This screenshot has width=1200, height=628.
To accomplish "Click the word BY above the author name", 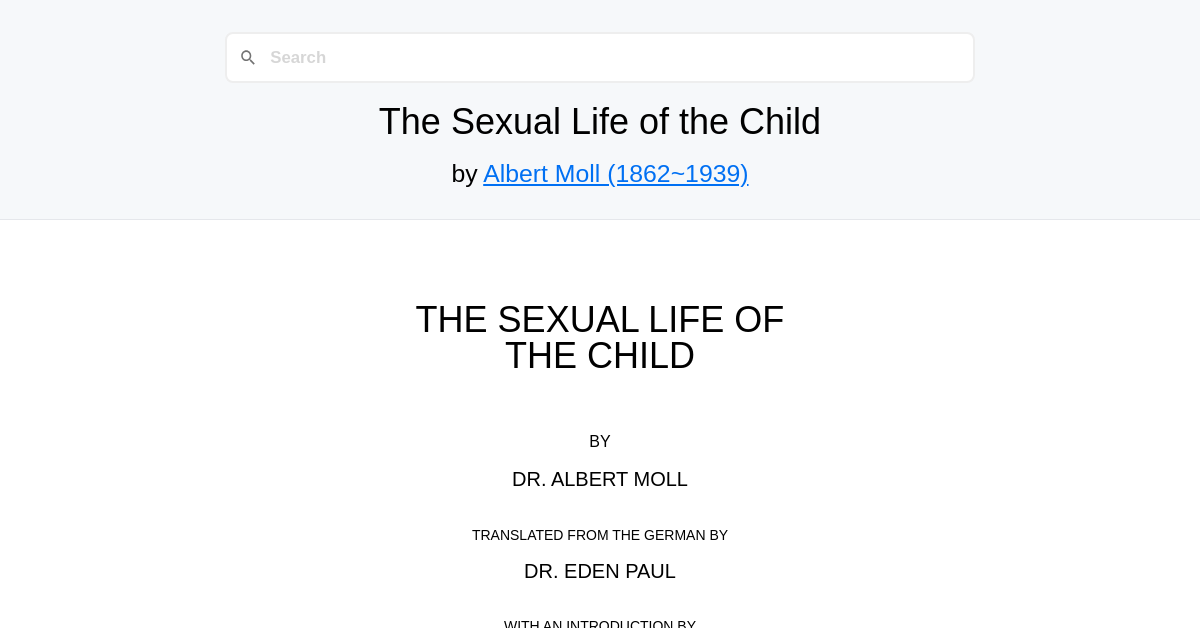I will coord(600,441).
